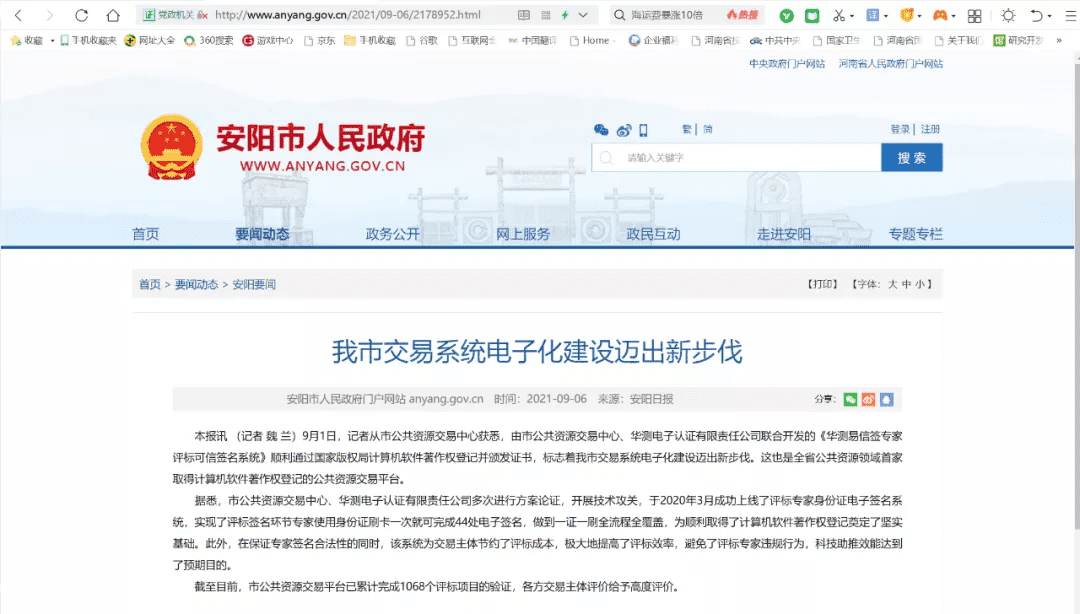Open reader mode icon in address bar
1080x614 pixels.
pos(523,15)
